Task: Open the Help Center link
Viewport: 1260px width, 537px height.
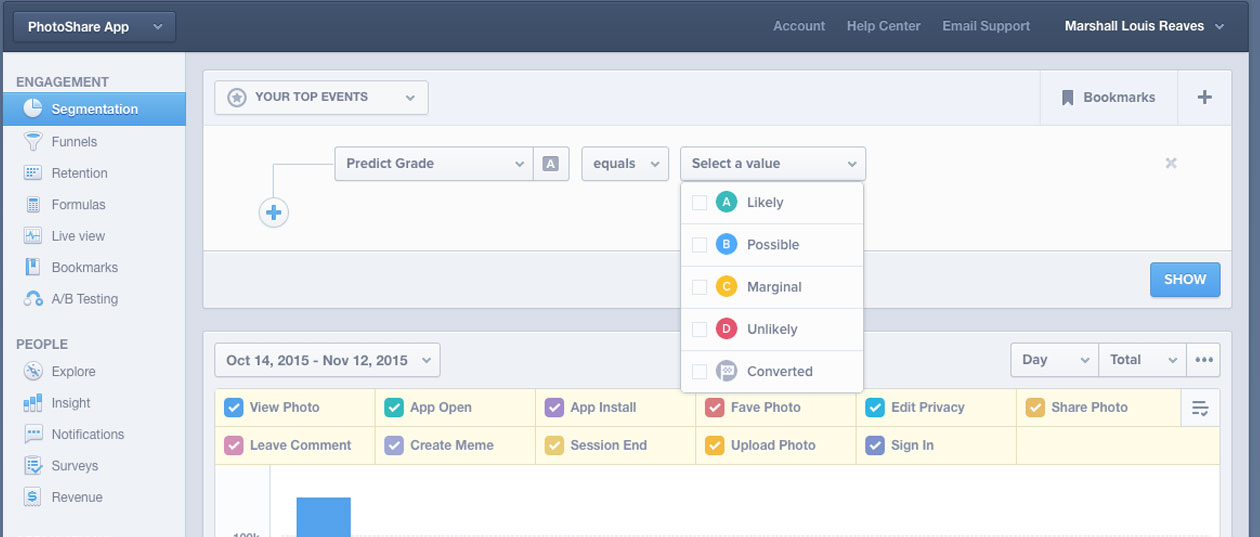Action: click(x=883, y=26)
